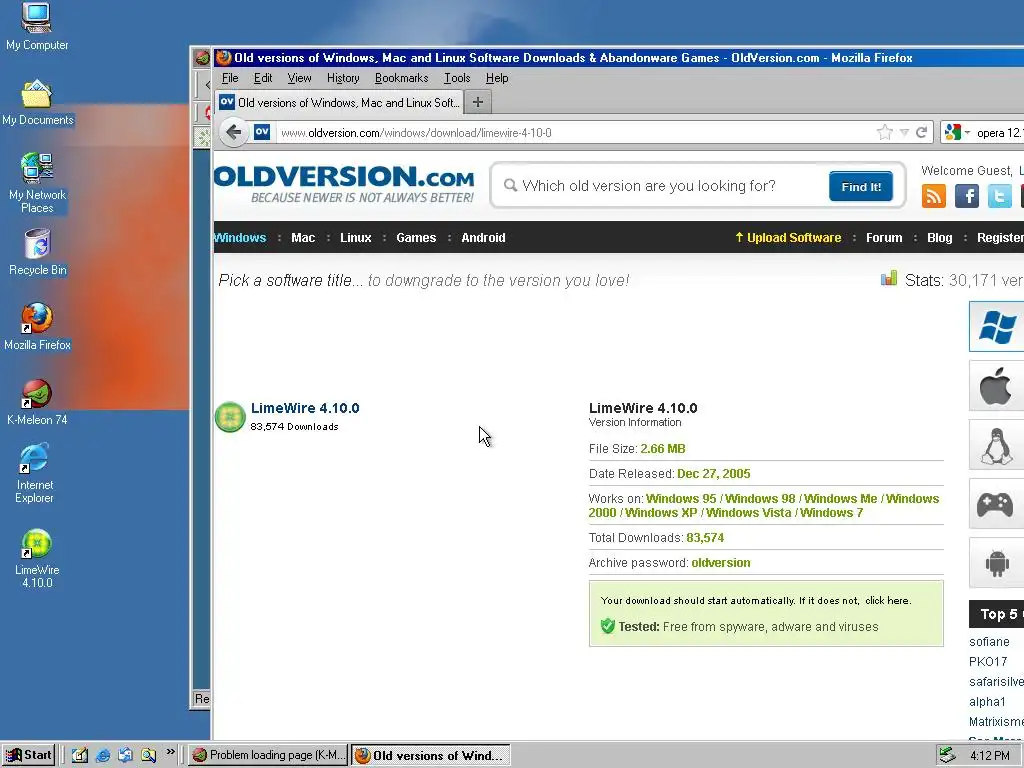Click the OLDVERSION.com site logo

click(x=344, y=185)
